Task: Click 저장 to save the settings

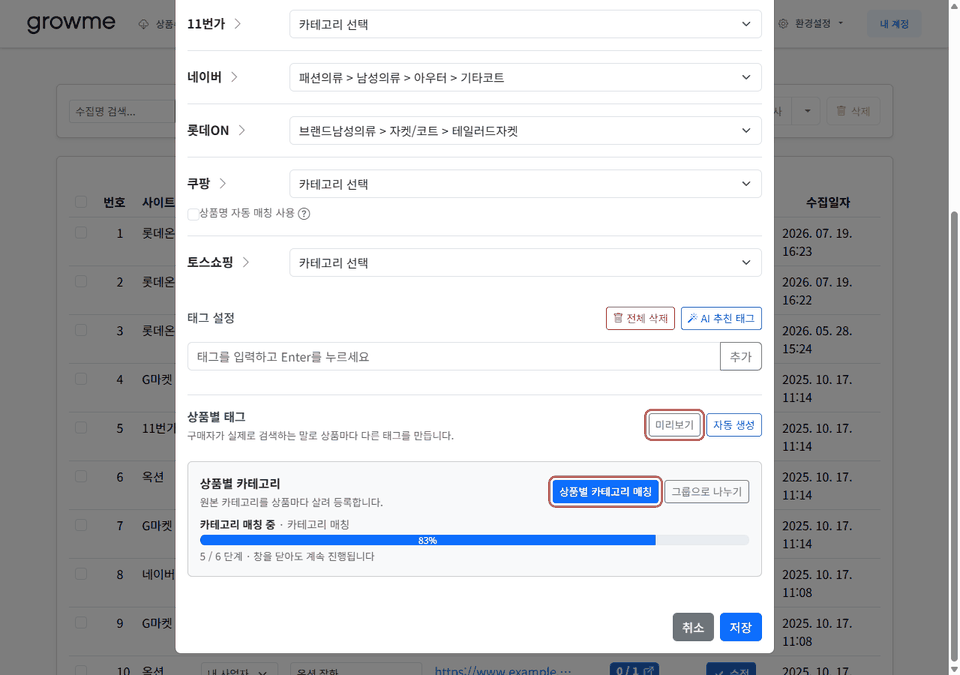Action: pos(740,627)
